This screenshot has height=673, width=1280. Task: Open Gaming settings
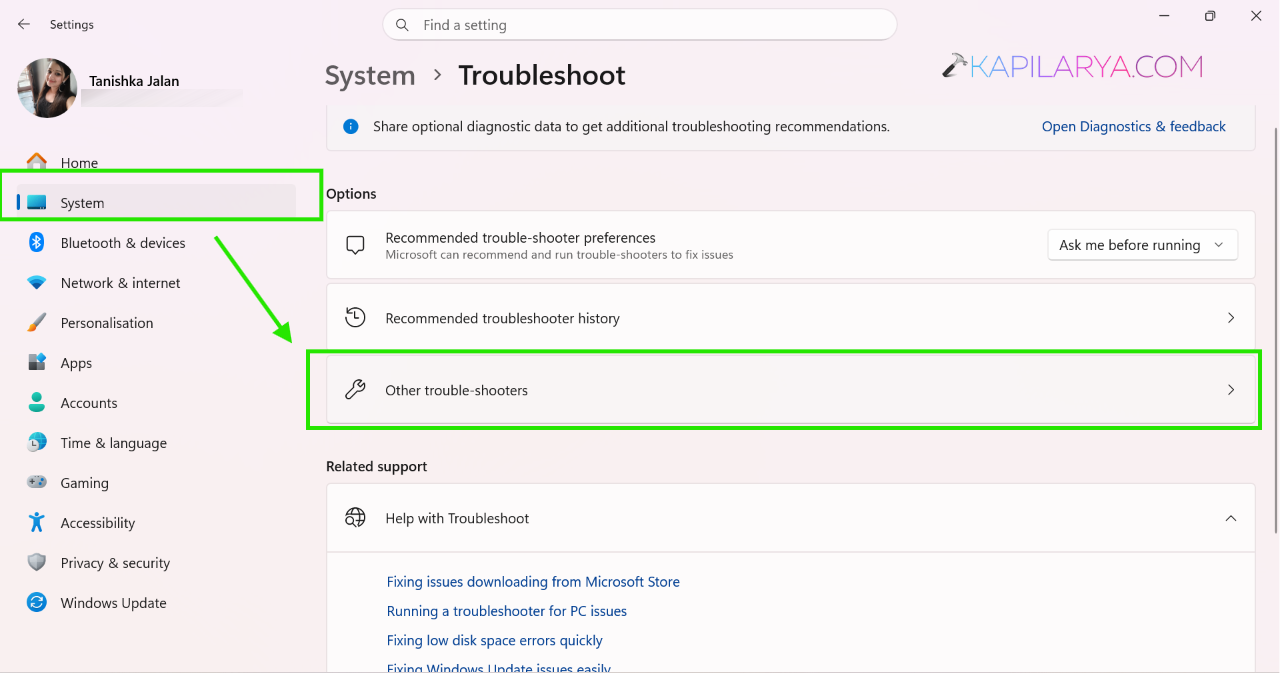[84, 483]
